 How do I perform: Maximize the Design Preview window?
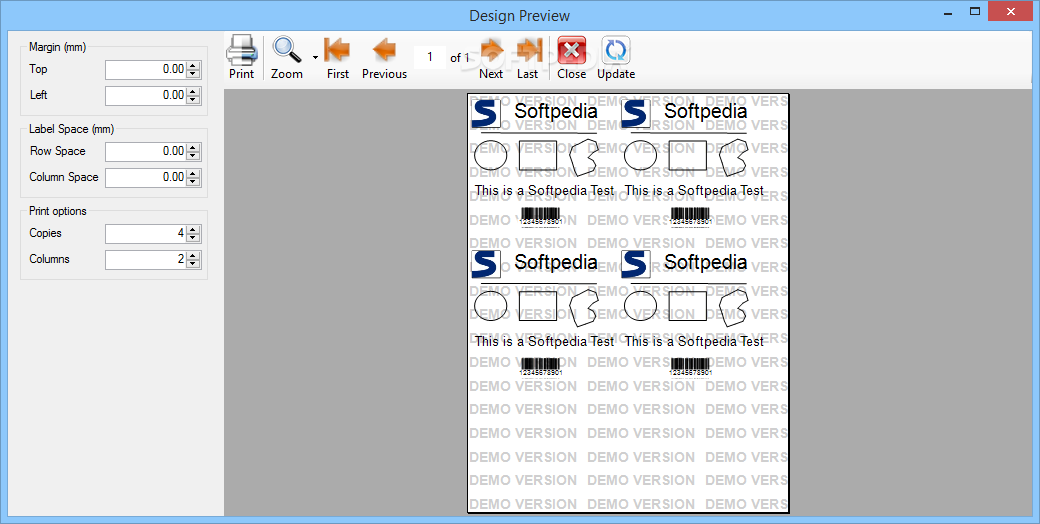point(974,11)
